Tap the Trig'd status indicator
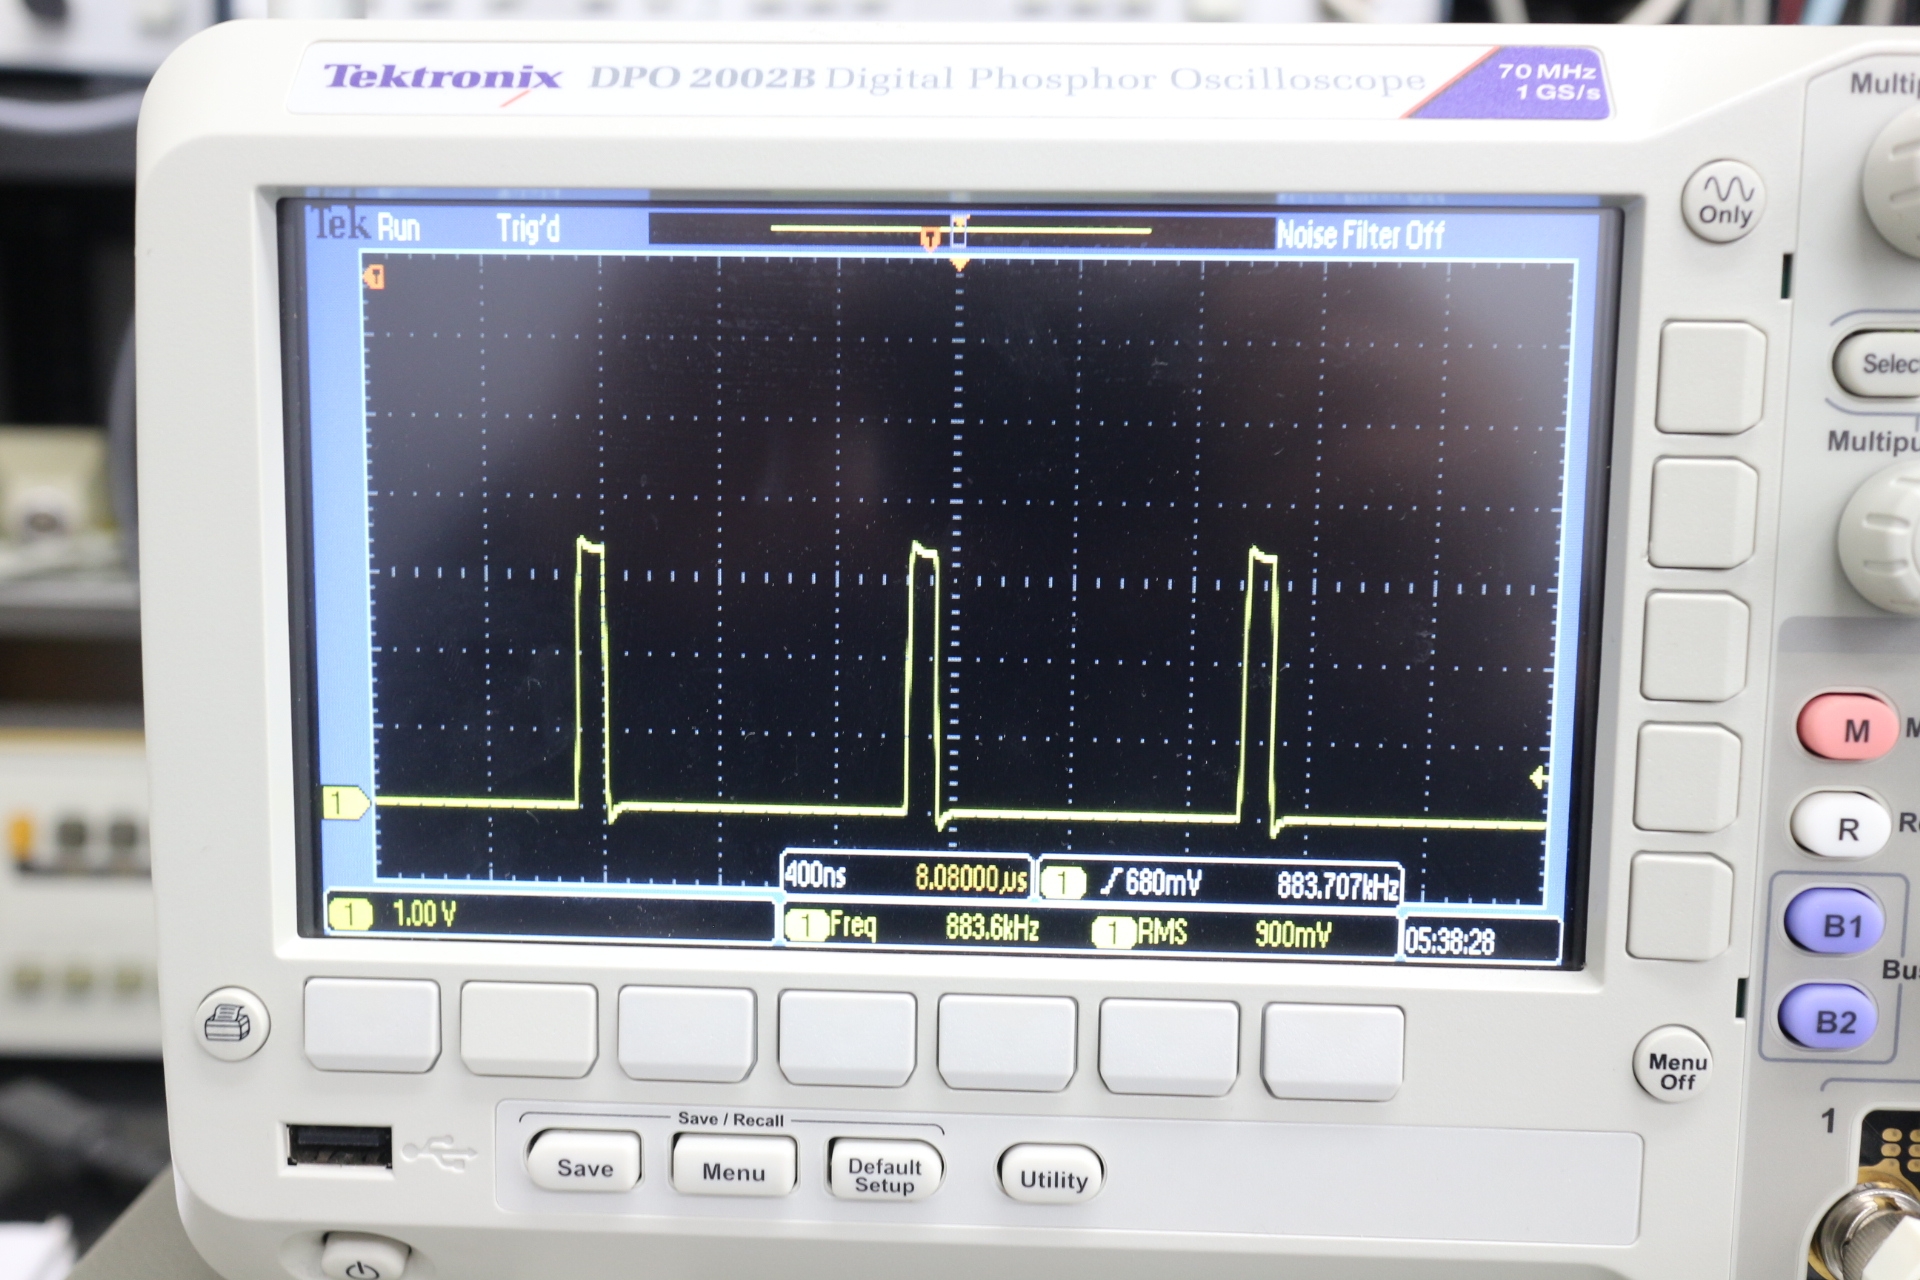The image size is (1920, 1280). click(x=528, y=229)
